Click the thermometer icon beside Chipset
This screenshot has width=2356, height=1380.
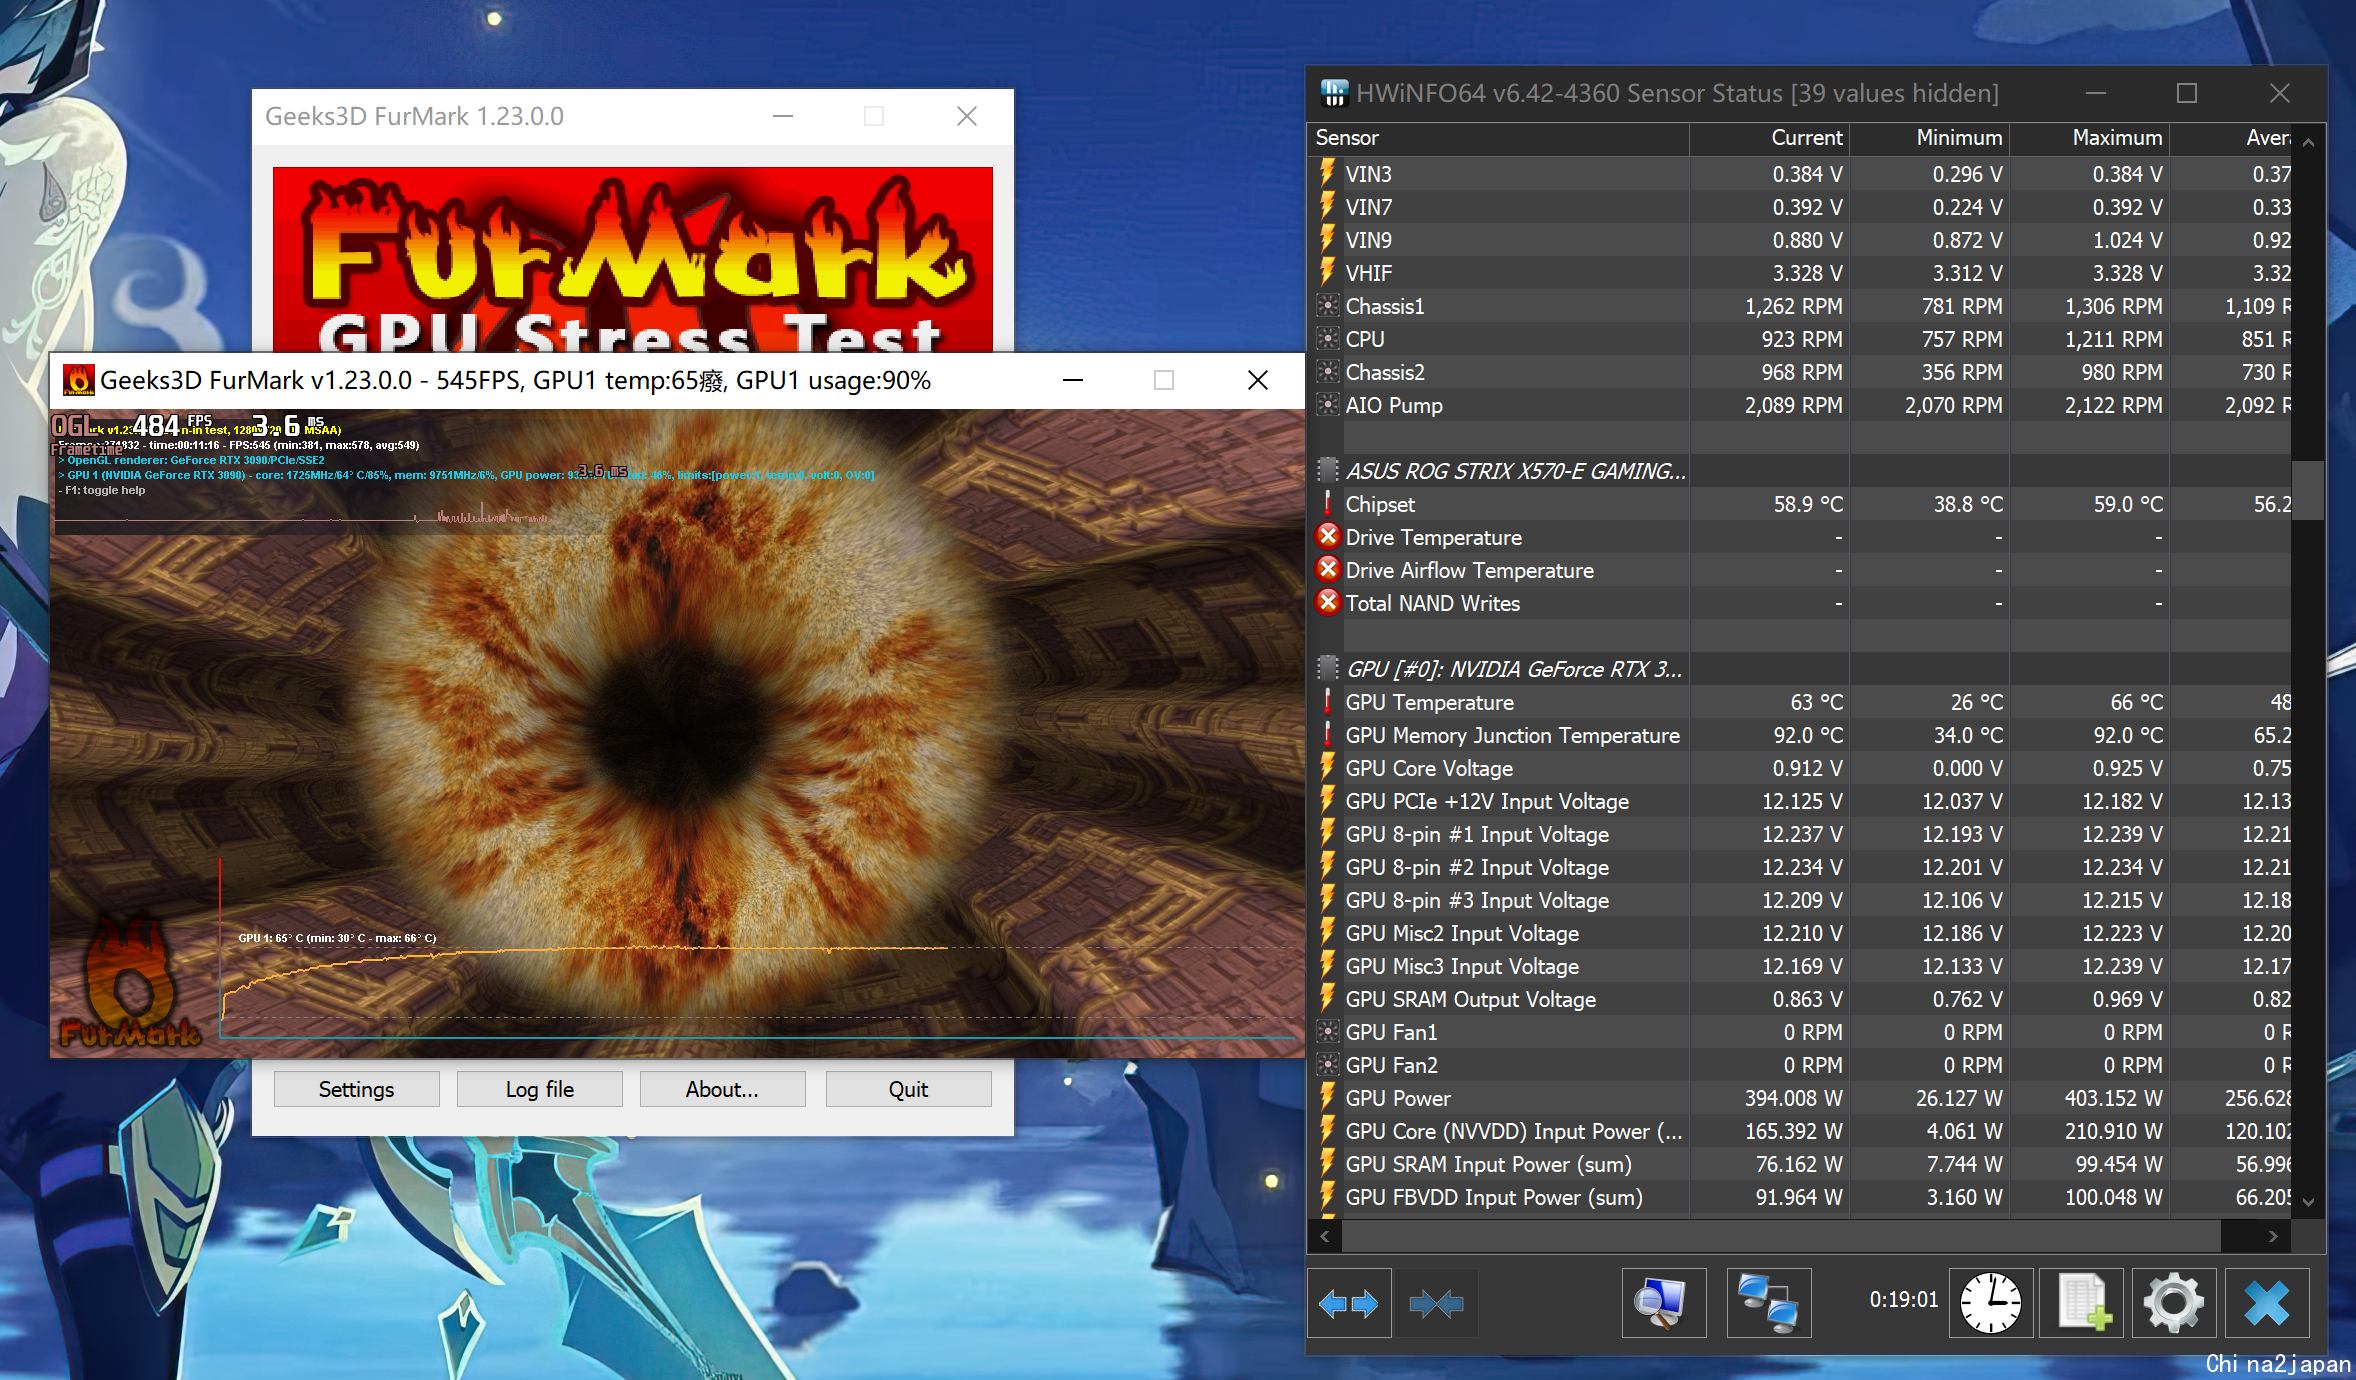[x=1328, y=504]
